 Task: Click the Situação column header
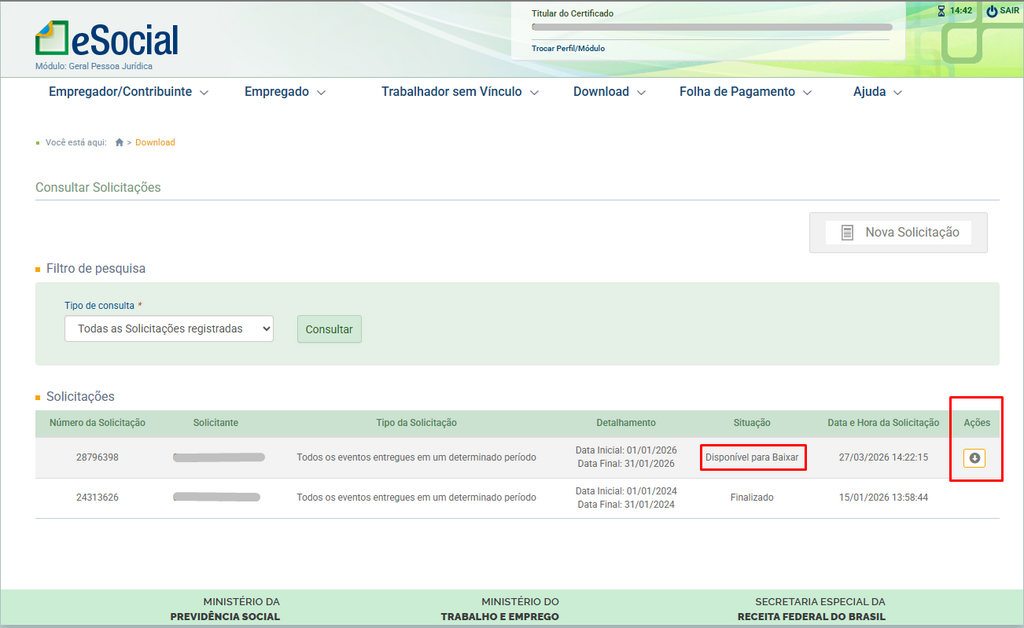click(752, 423)
